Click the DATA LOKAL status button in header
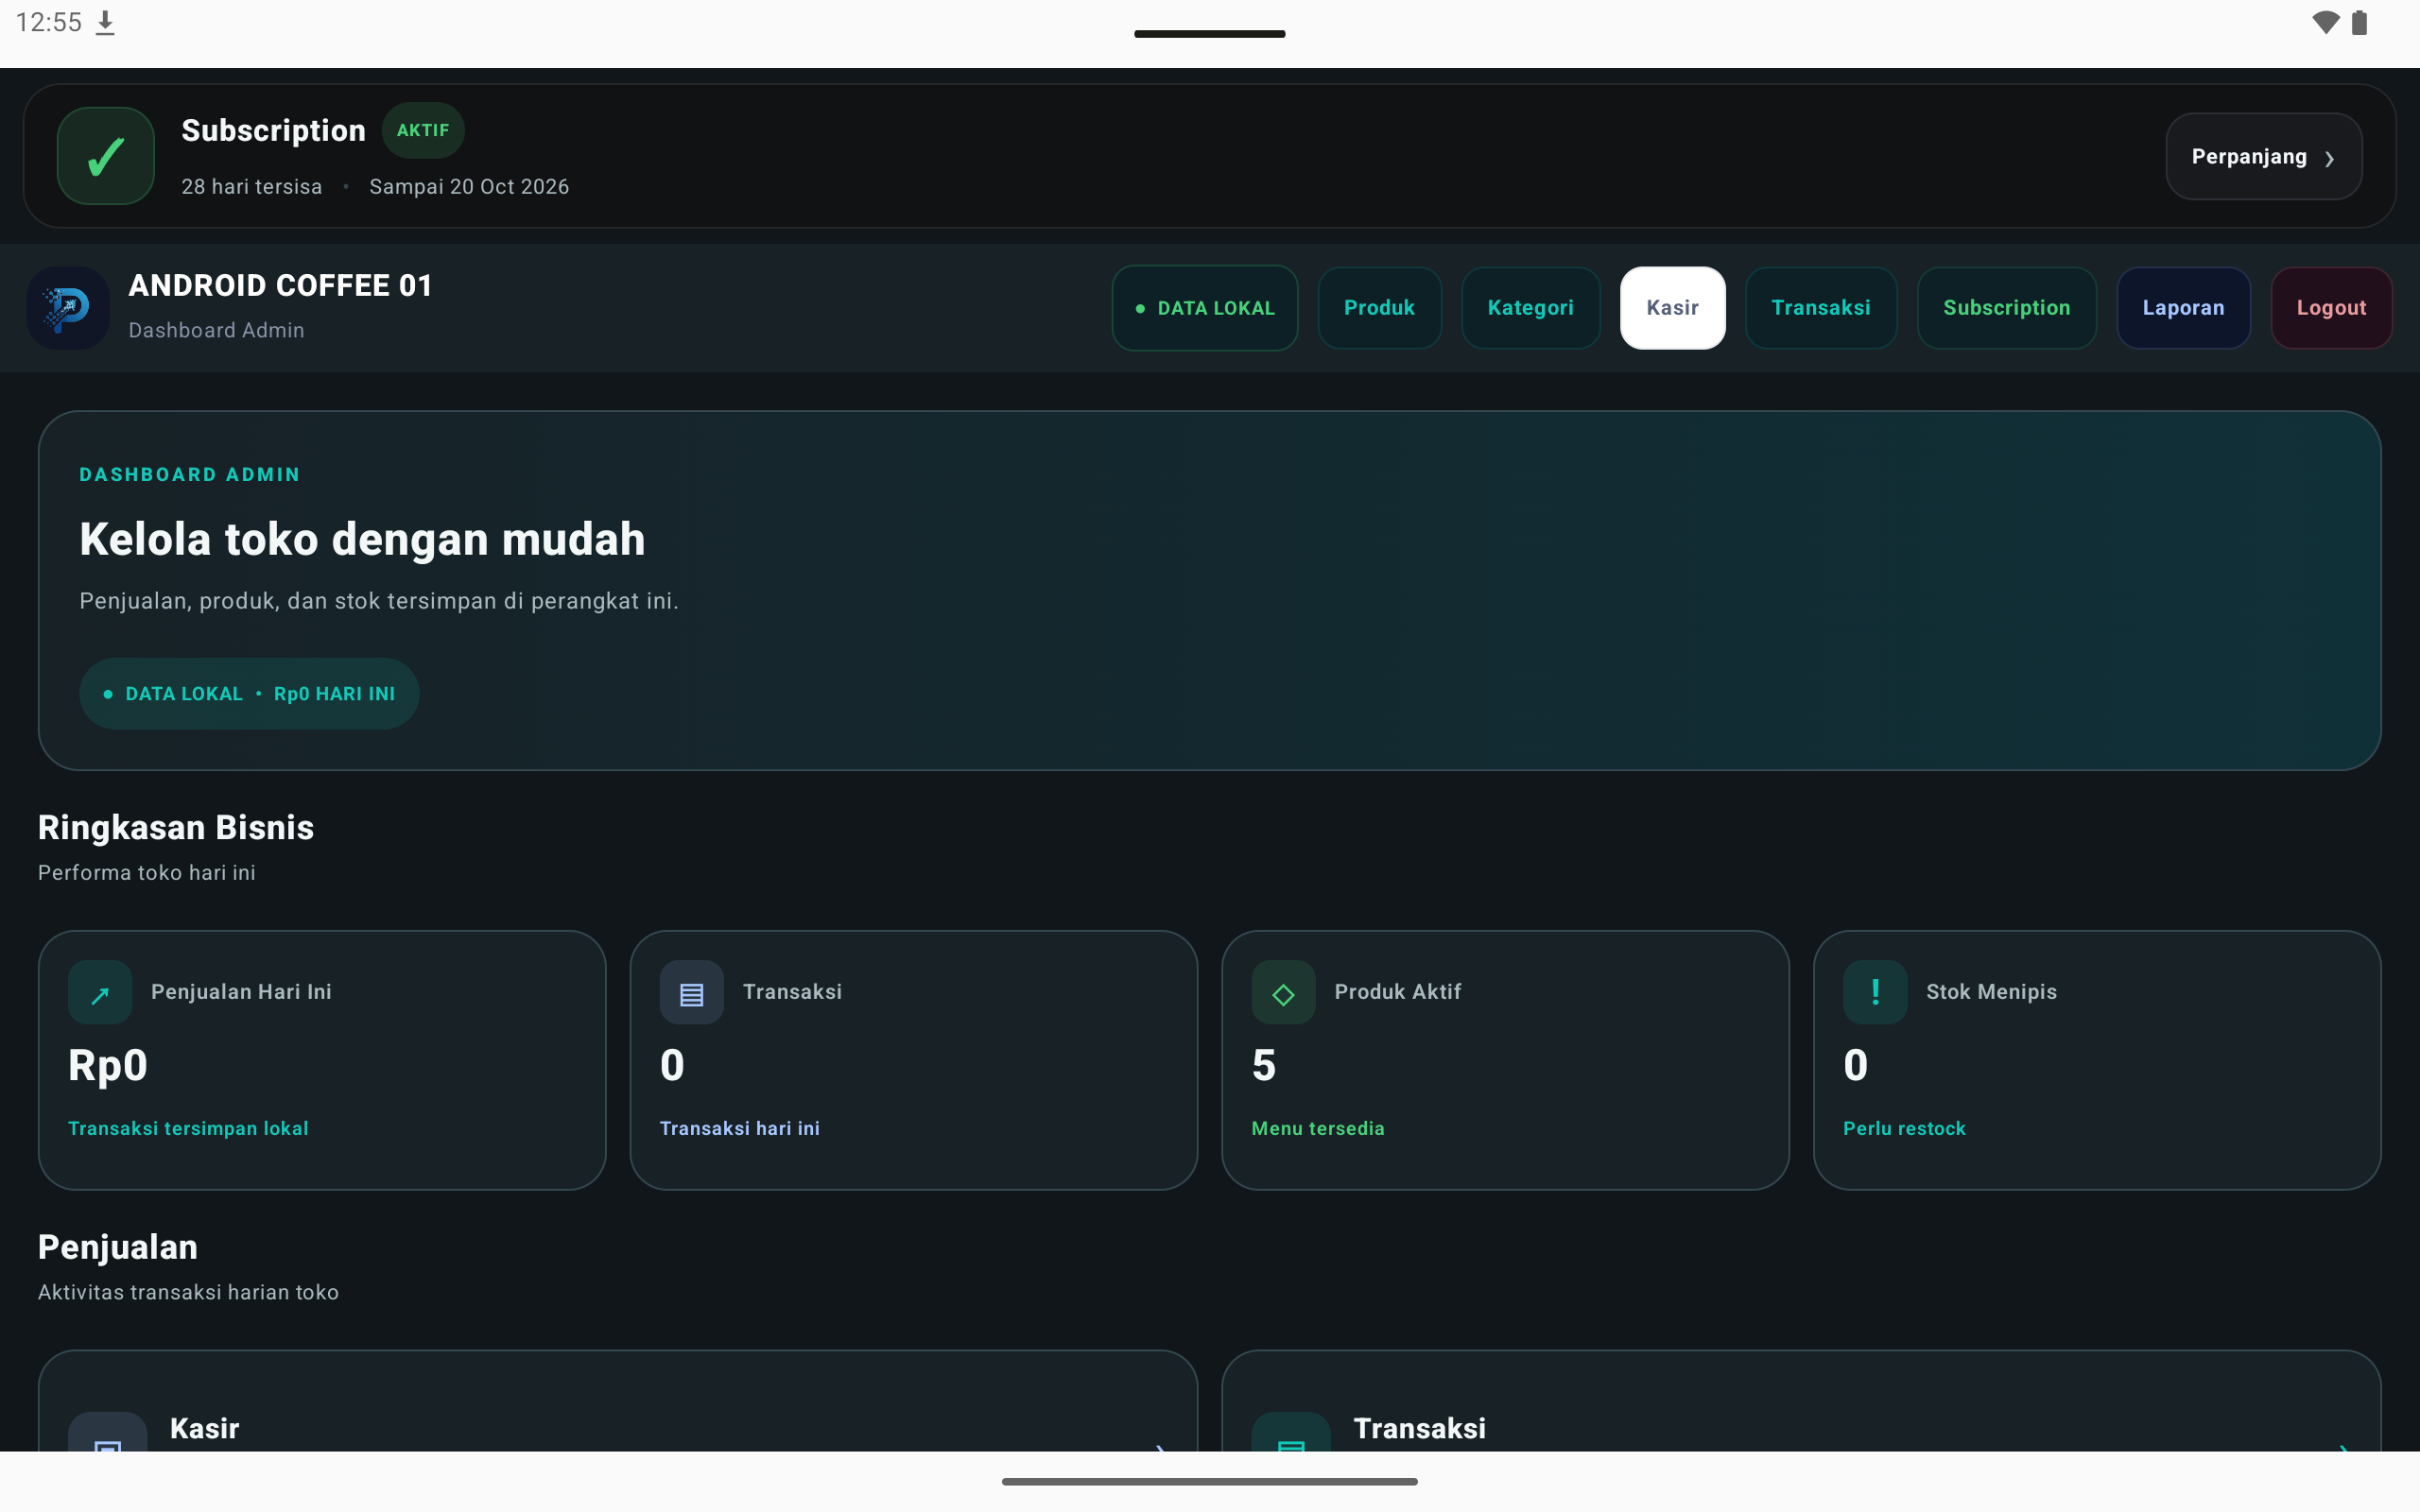Viewport: 2420px width, 1512px height. (1205, 308)
